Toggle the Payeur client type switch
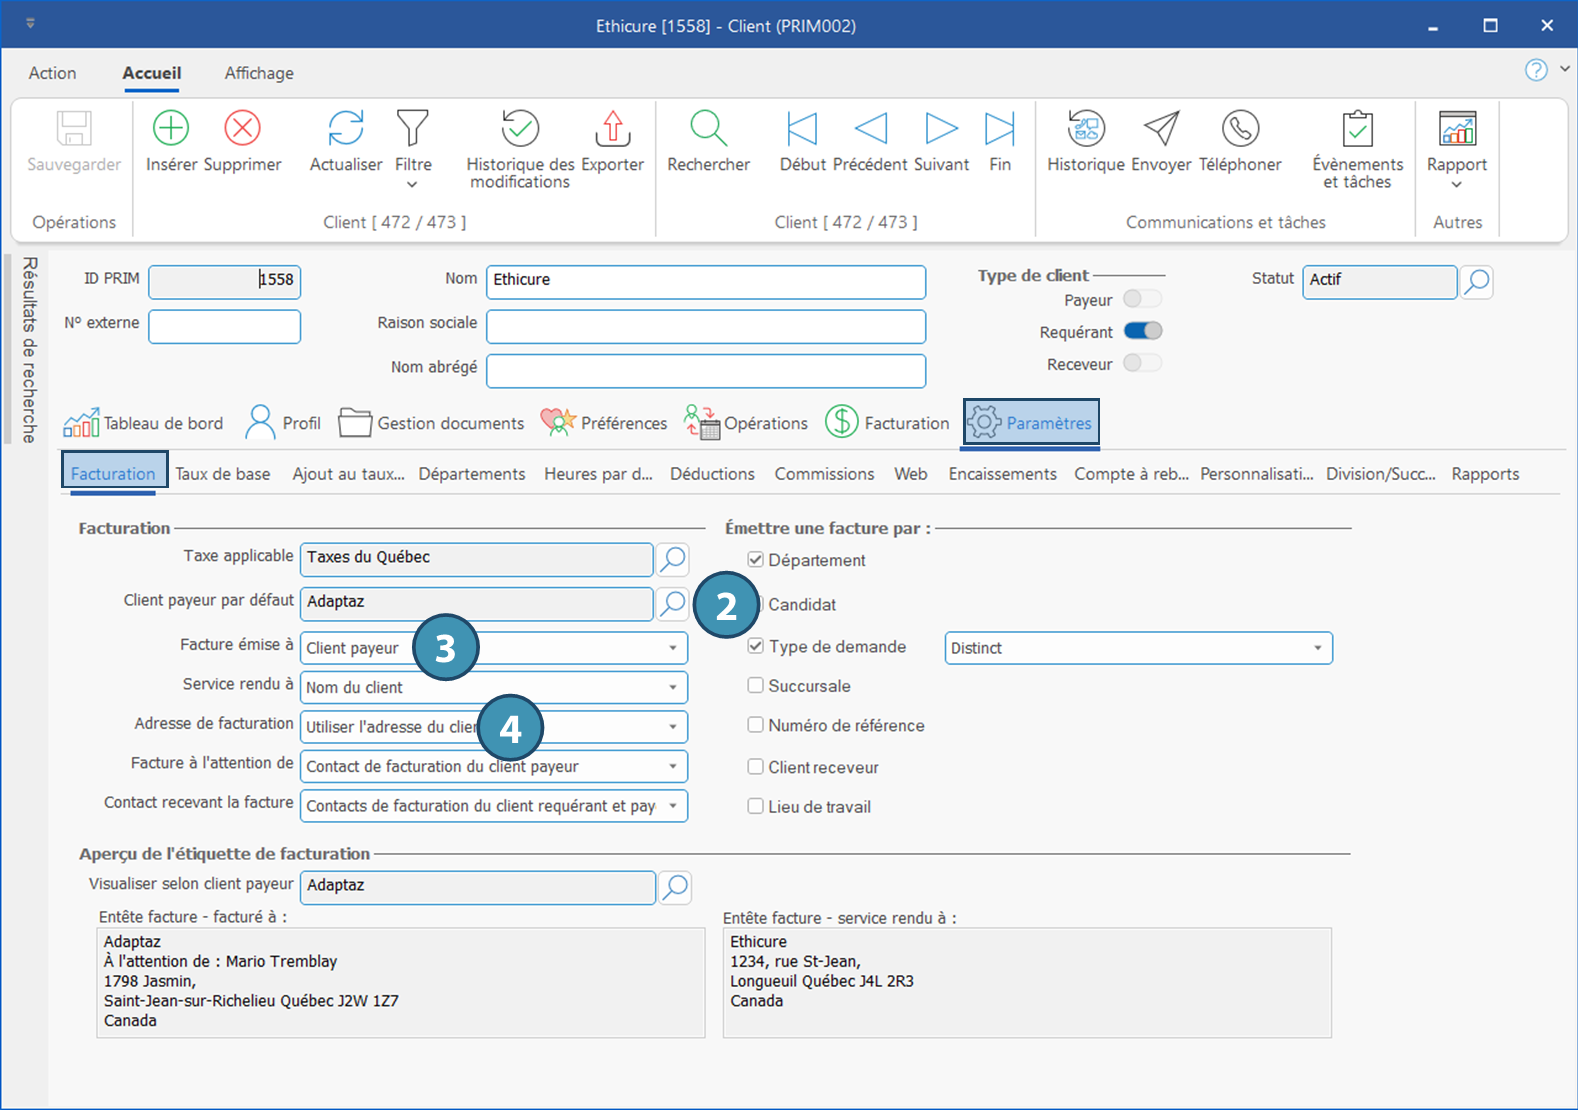This screenshot has width=1578, height=1110. click(1142, 299)
